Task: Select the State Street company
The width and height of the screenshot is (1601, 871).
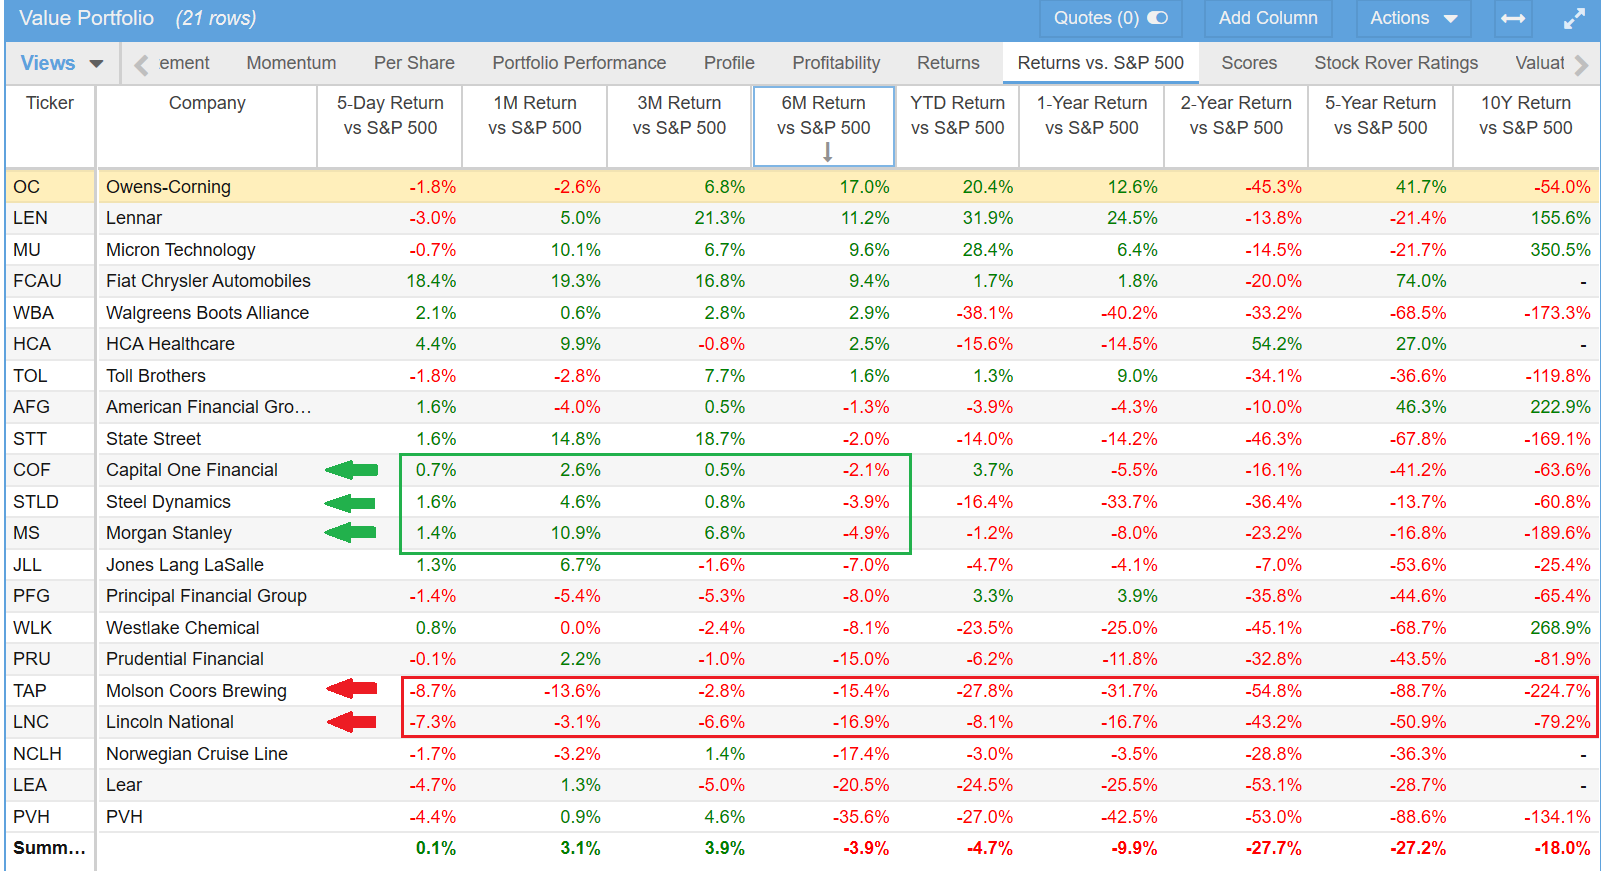Action: [153, 439]
